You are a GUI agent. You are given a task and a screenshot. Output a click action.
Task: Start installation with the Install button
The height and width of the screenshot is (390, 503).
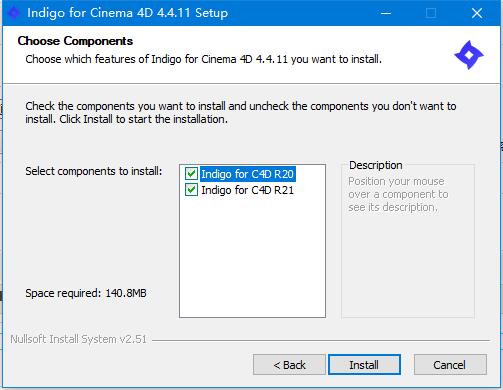(364, 365)
